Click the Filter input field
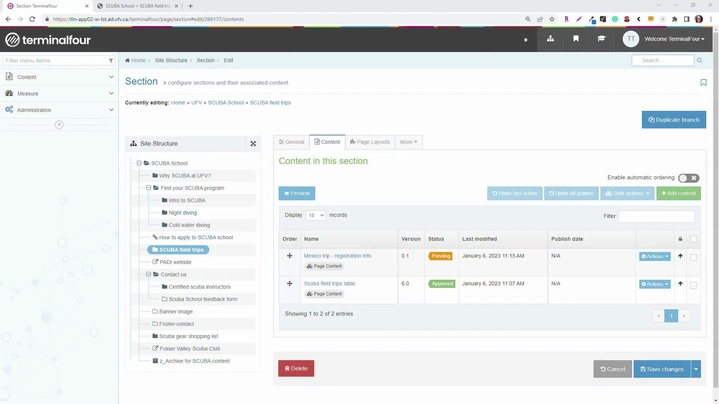This screenshot has width=719, height=404. pos(656,215)
